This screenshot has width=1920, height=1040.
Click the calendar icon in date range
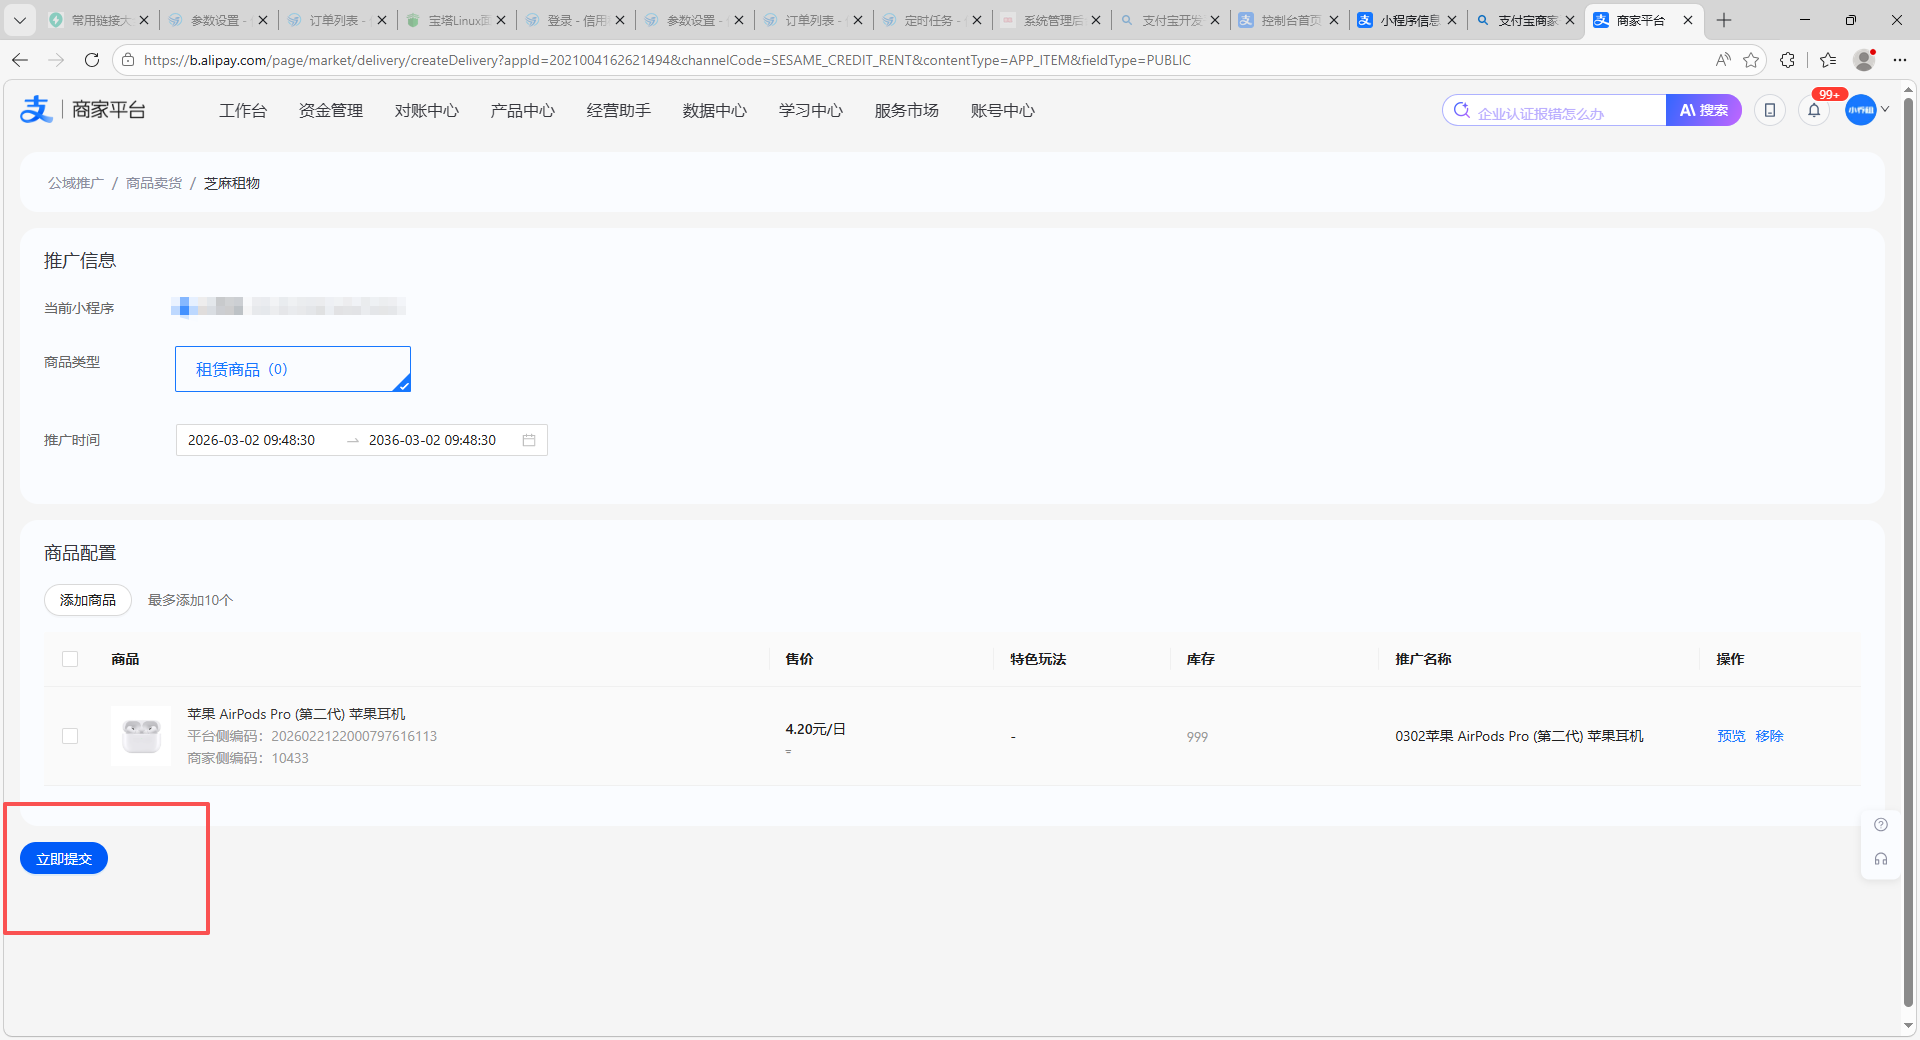coord(529,440)
